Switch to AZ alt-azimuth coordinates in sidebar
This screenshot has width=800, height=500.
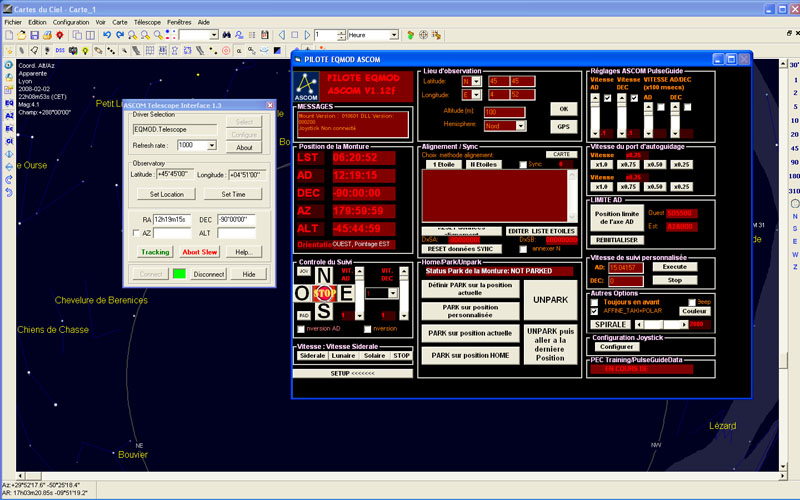coord(9,116)
